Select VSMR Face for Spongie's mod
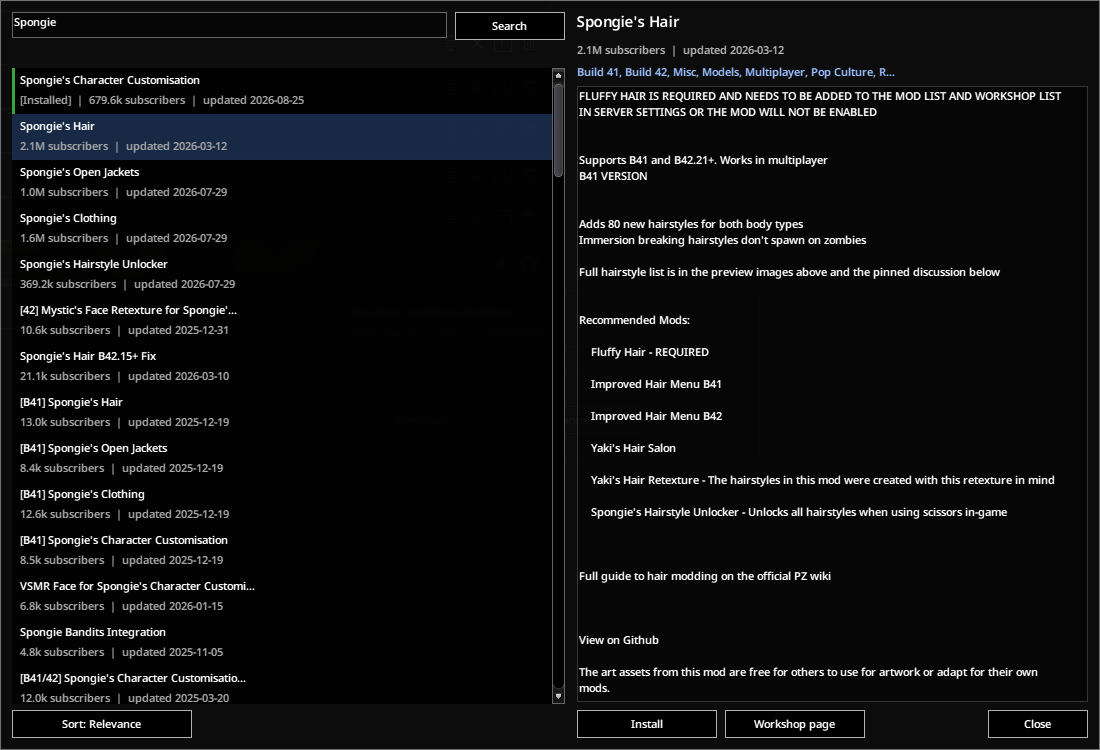The width and height of the screenshot is (1100, 750). pos(282,596)
